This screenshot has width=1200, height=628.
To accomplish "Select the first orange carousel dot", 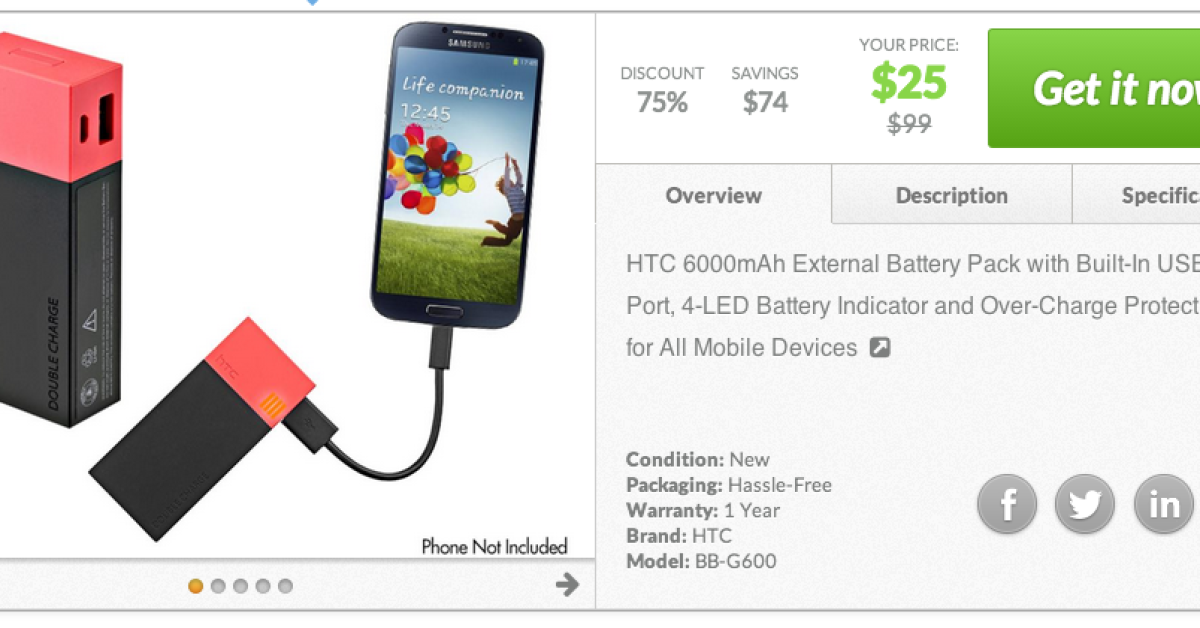I will point(196,586).
